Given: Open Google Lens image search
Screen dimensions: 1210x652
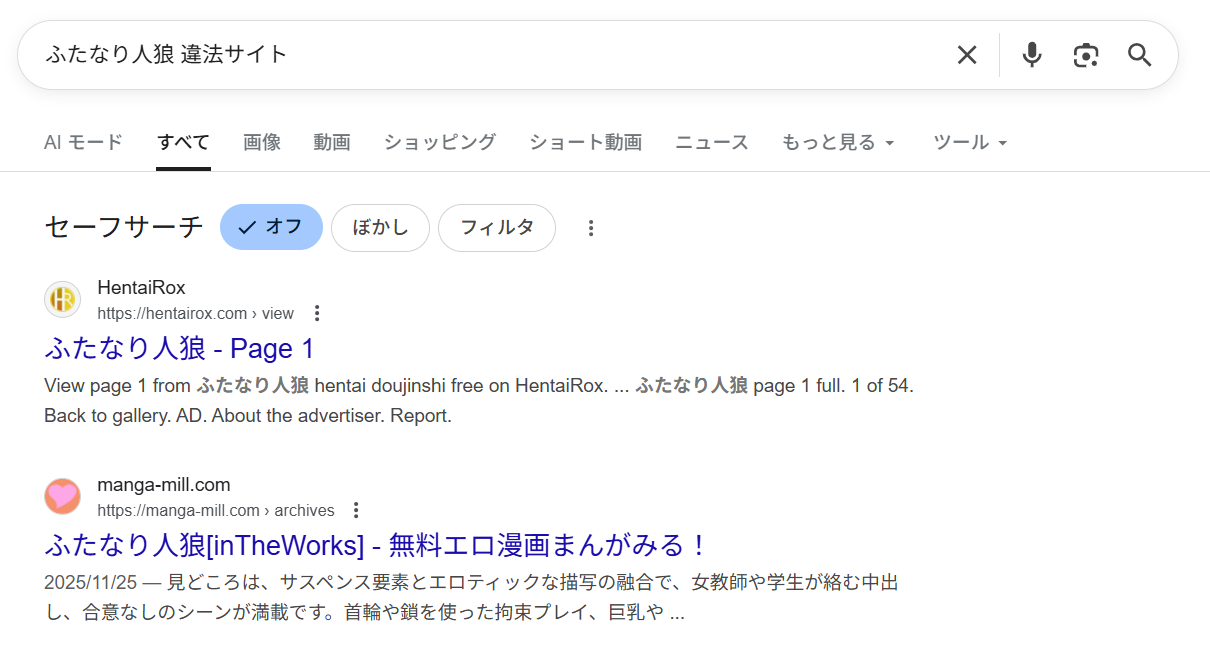Looking at the screenshot, I should tap(1086, 55).
